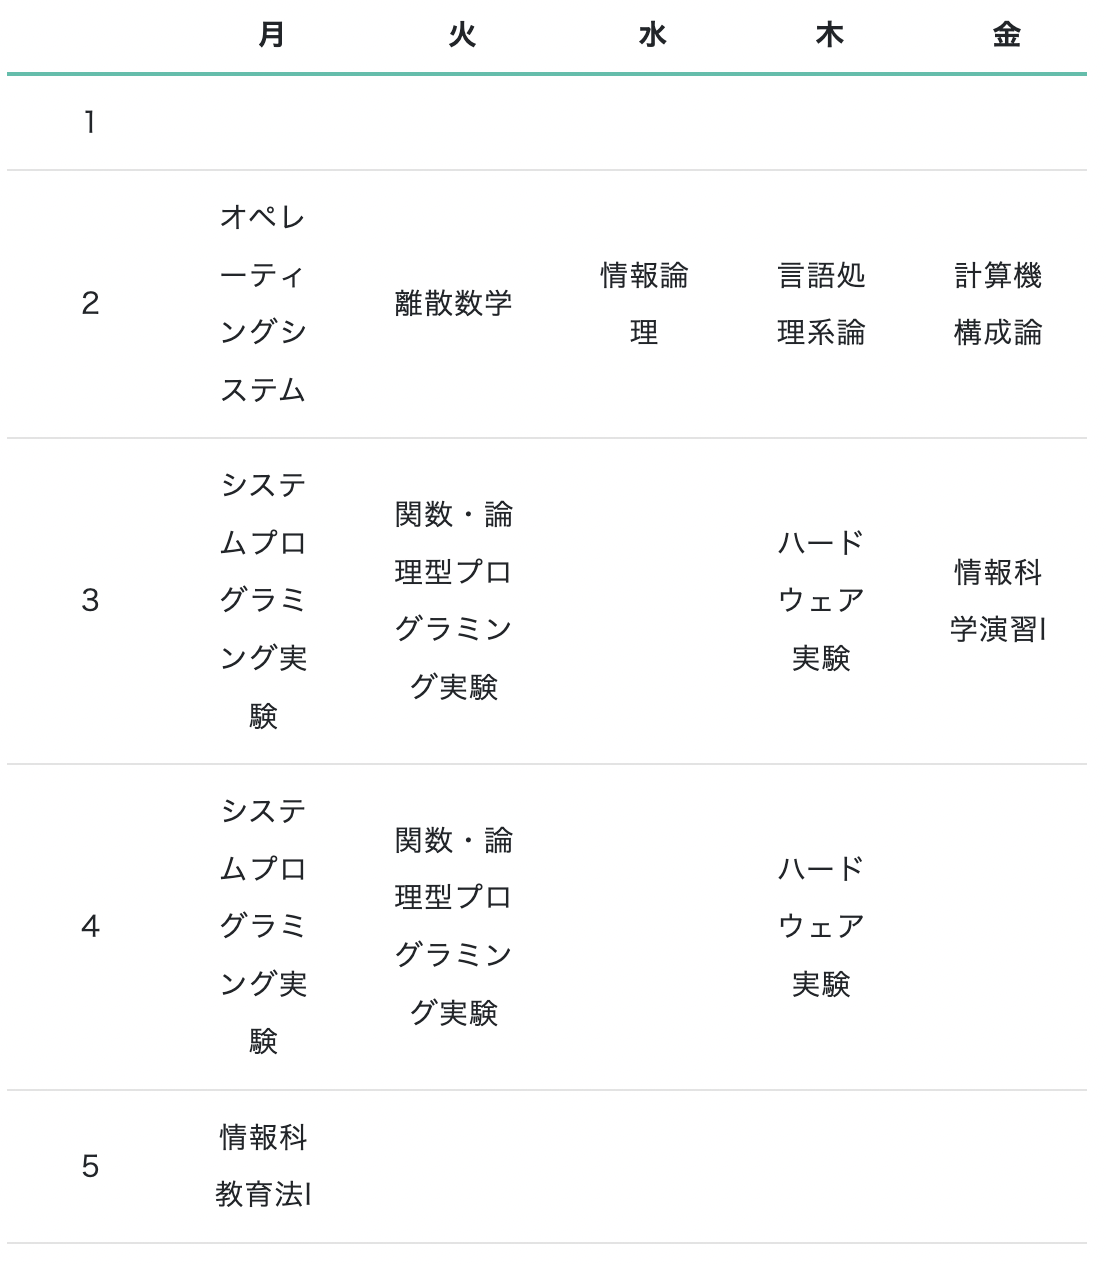Click the 金 column header
1106x1264 pixels.
pos(1006,36)
